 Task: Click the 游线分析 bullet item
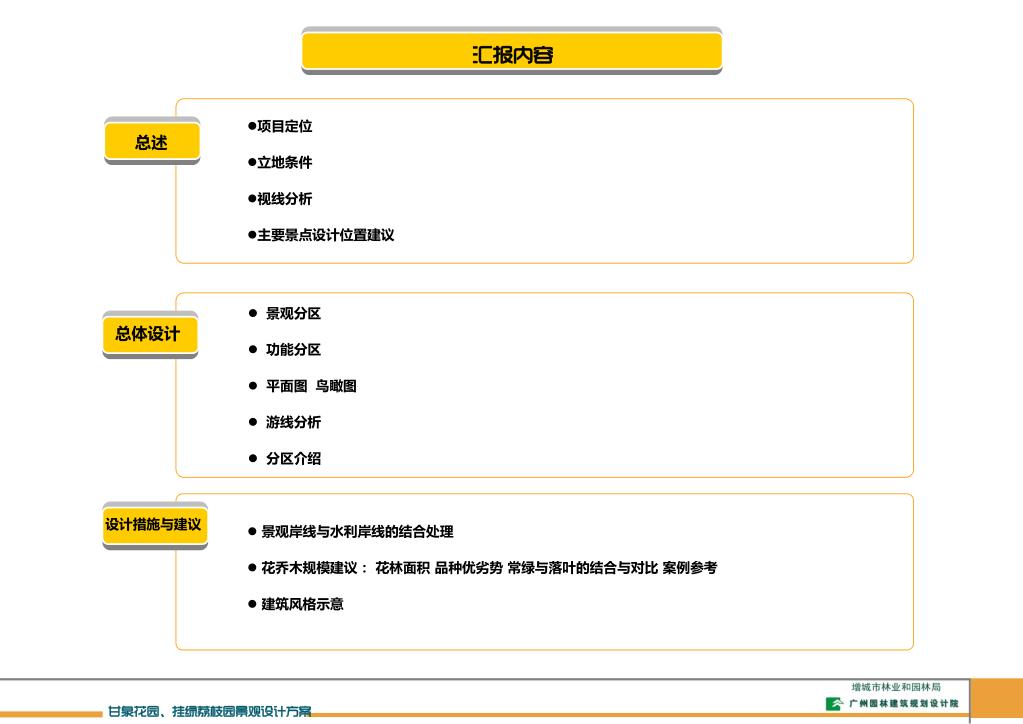pos(285,422)
